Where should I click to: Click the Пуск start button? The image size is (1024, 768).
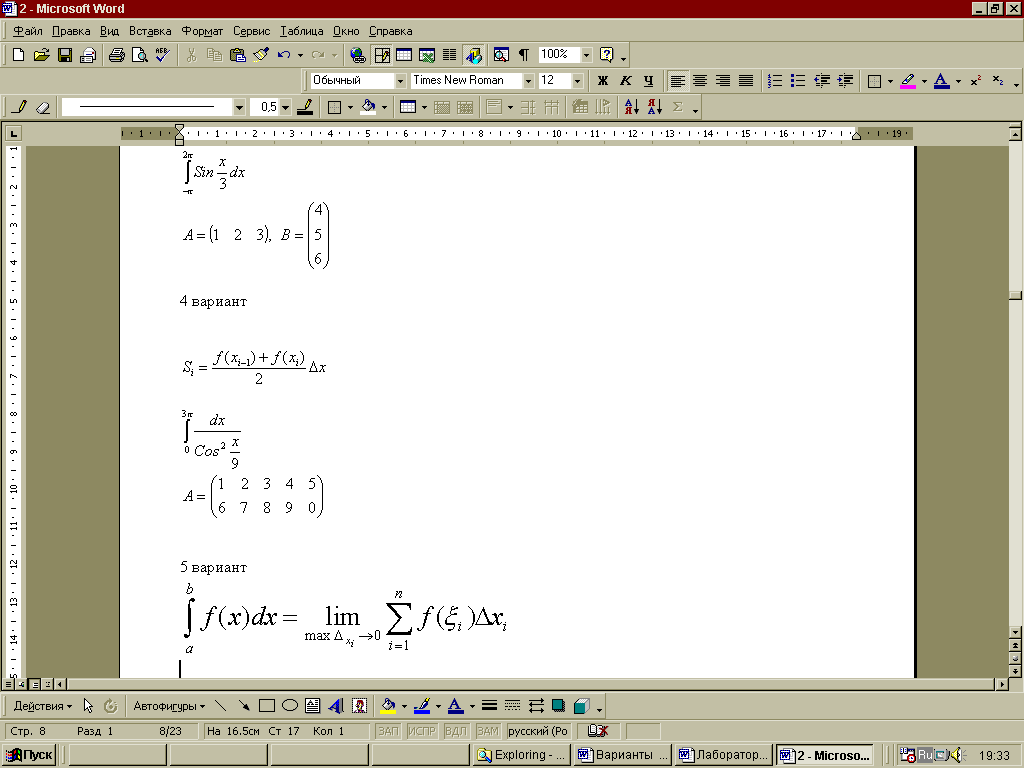[29, 755]
